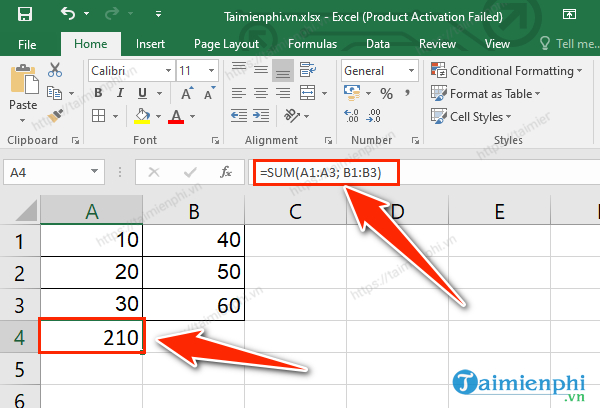Toggle Underline formatting

coord(142,93)
